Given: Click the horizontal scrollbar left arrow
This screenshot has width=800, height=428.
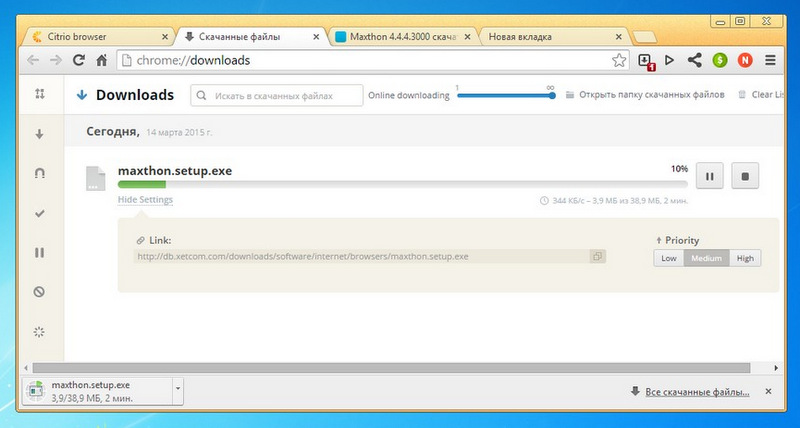Looking at the screenshot, I should (26, 368).
